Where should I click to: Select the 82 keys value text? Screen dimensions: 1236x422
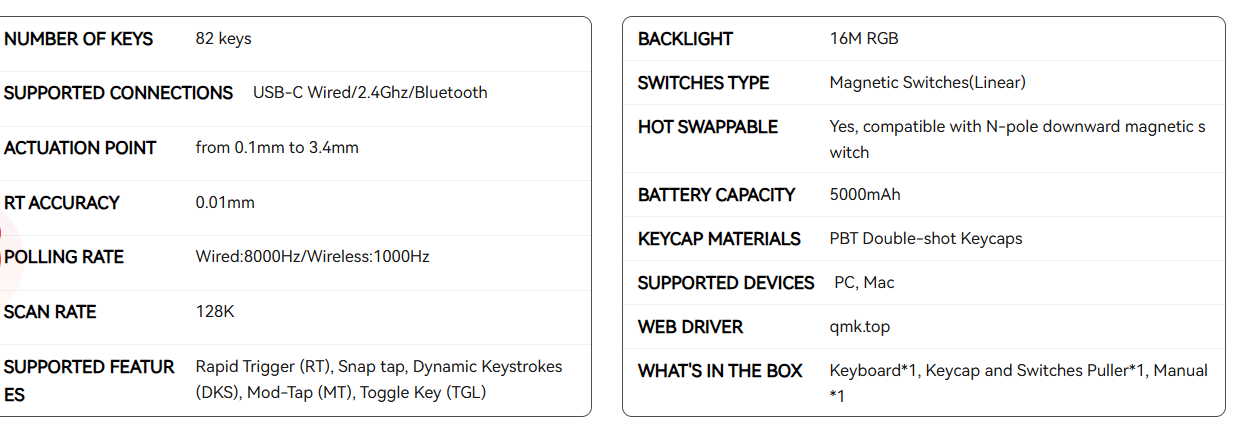click(223, 39)
